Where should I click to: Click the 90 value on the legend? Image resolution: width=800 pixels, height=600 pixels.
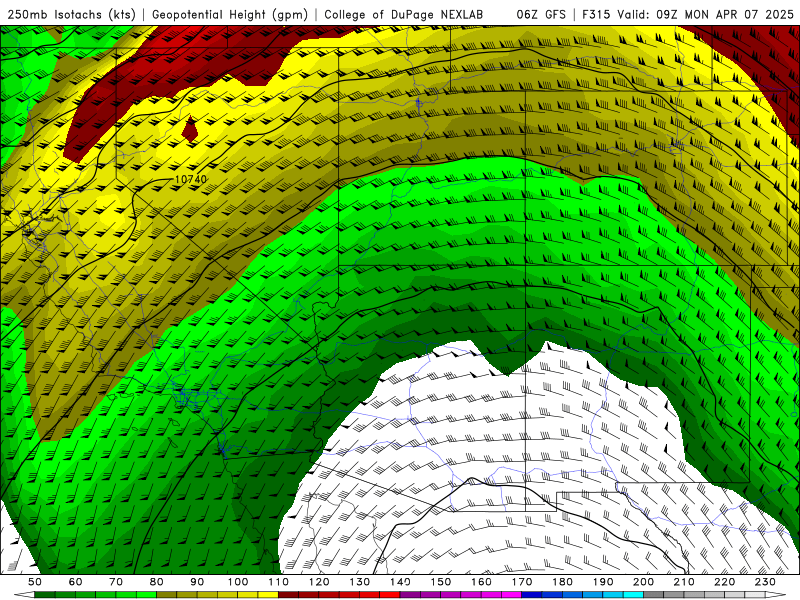coord(197,582)
